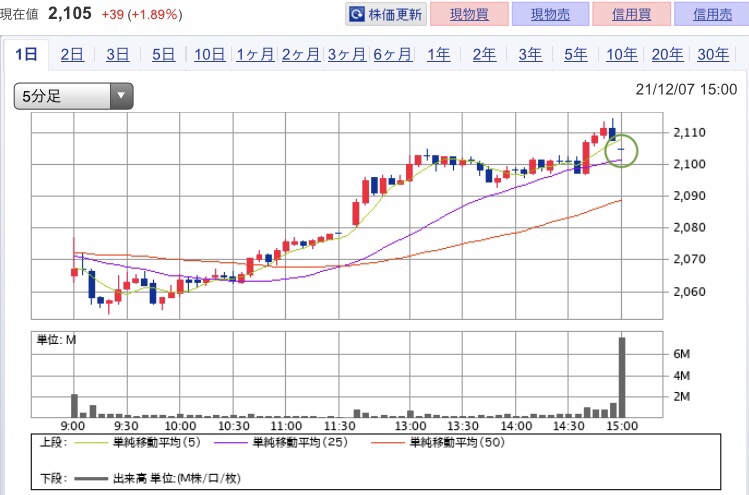This screenshot has width=749, height=495.
Task: Show the 6ヶ月 chart
Action: [393, 54]
